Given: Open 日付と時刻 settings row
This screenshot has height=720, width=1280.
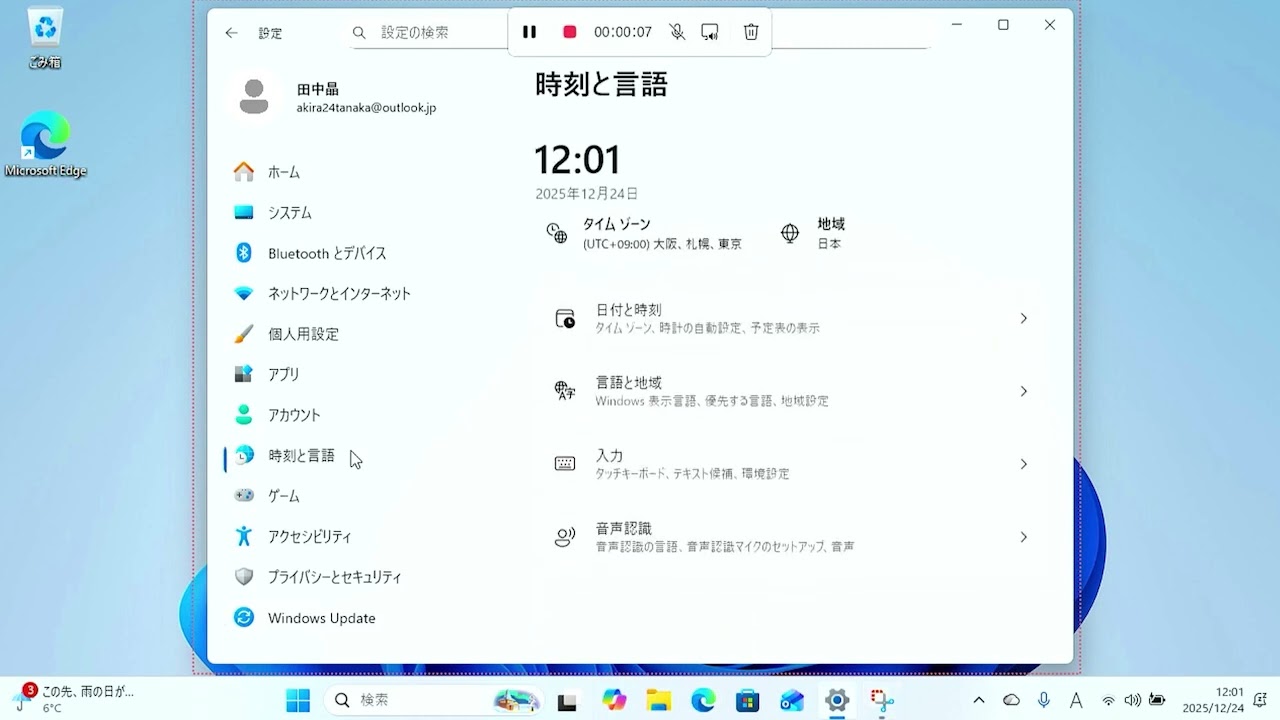Looking at the screenshot, I should point(793,318).
